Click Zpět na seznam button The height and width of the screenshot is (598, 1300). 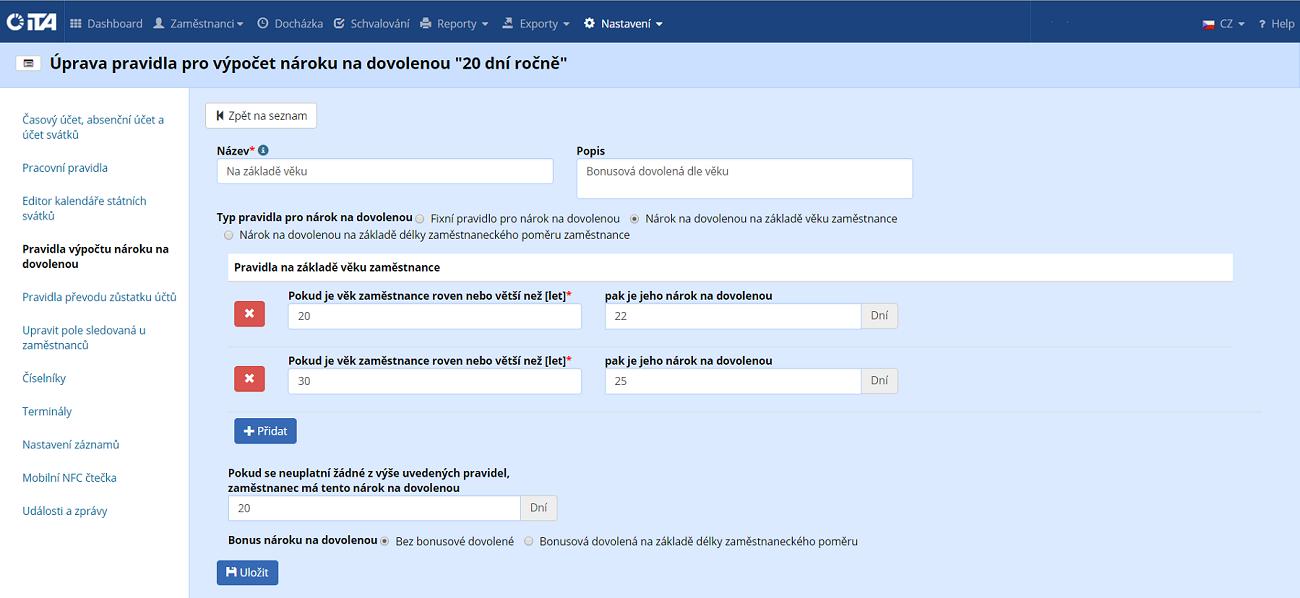[x=261, y=115]
